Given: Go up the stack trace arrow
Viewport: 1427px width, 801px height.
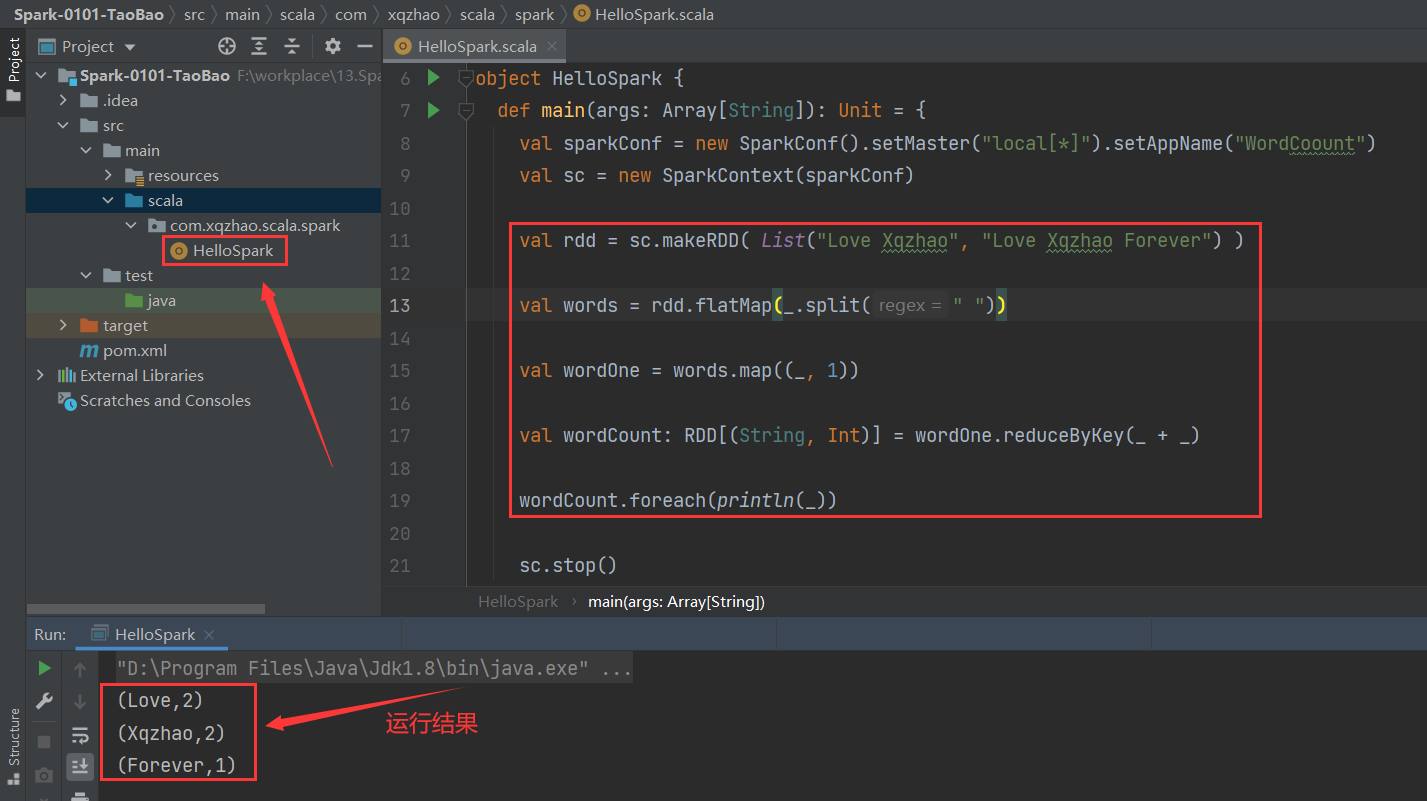Looking at the screenshot, I should coord(80,669).
